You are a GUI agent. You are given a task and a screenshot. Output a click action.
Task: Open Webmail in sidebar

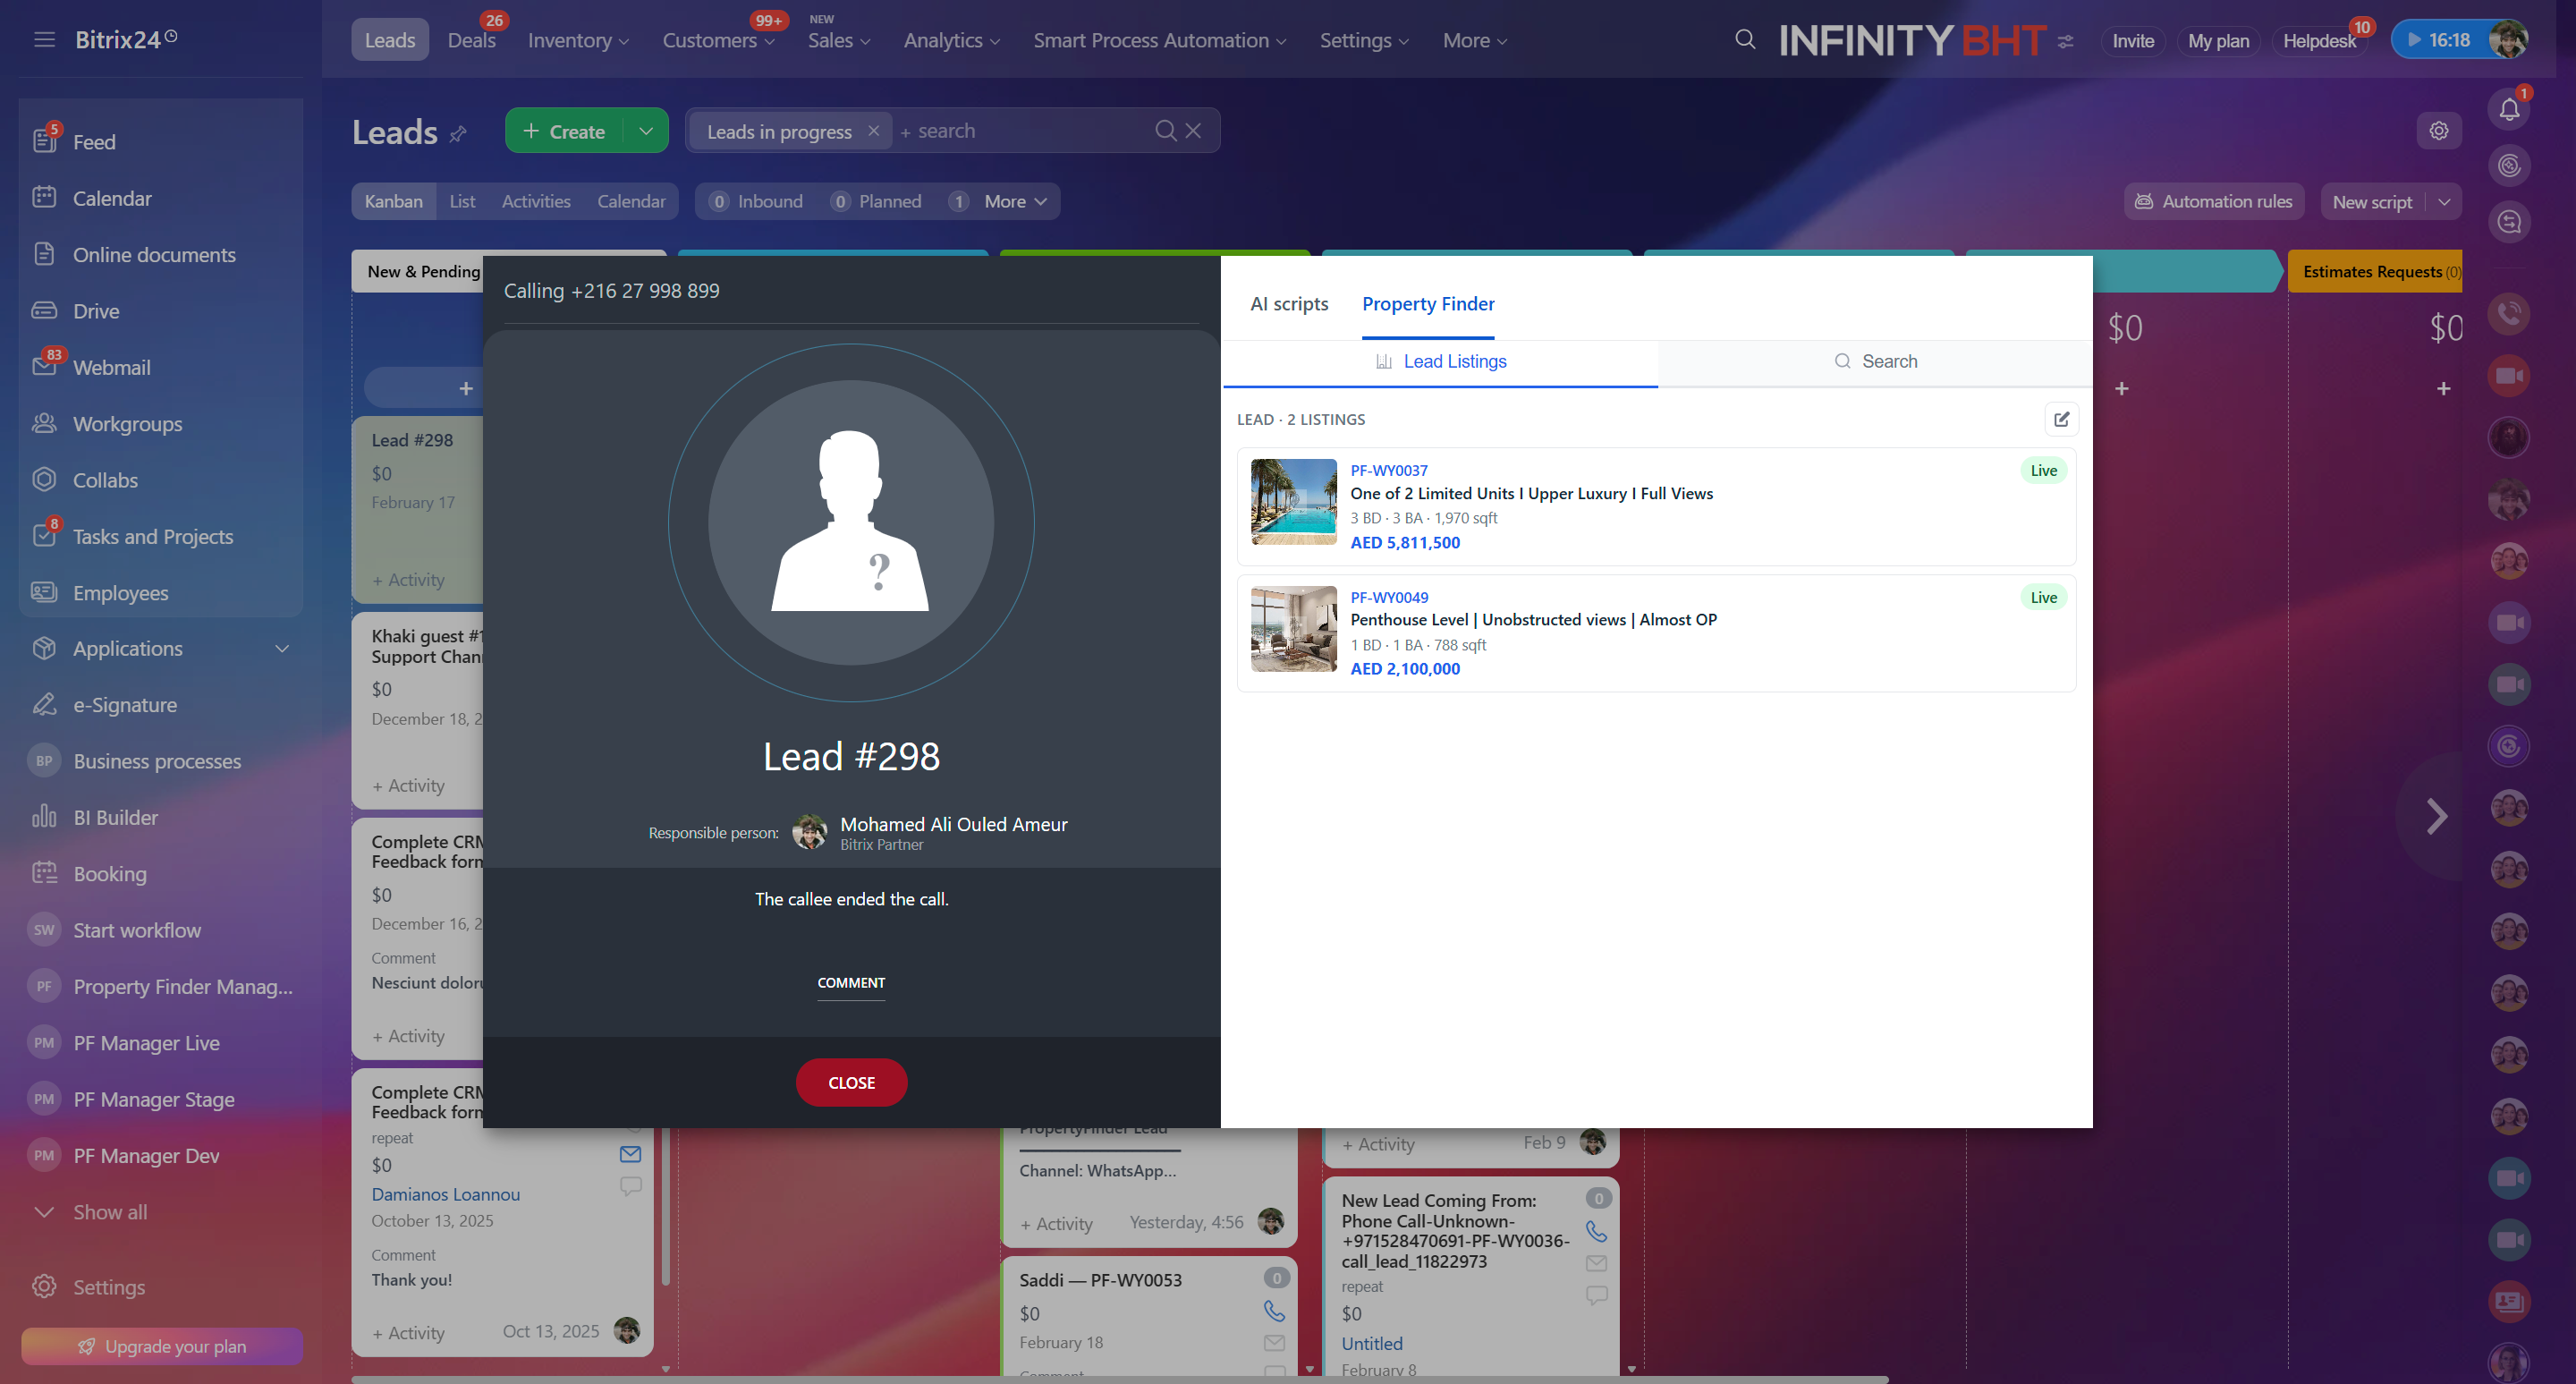(111, 367)
